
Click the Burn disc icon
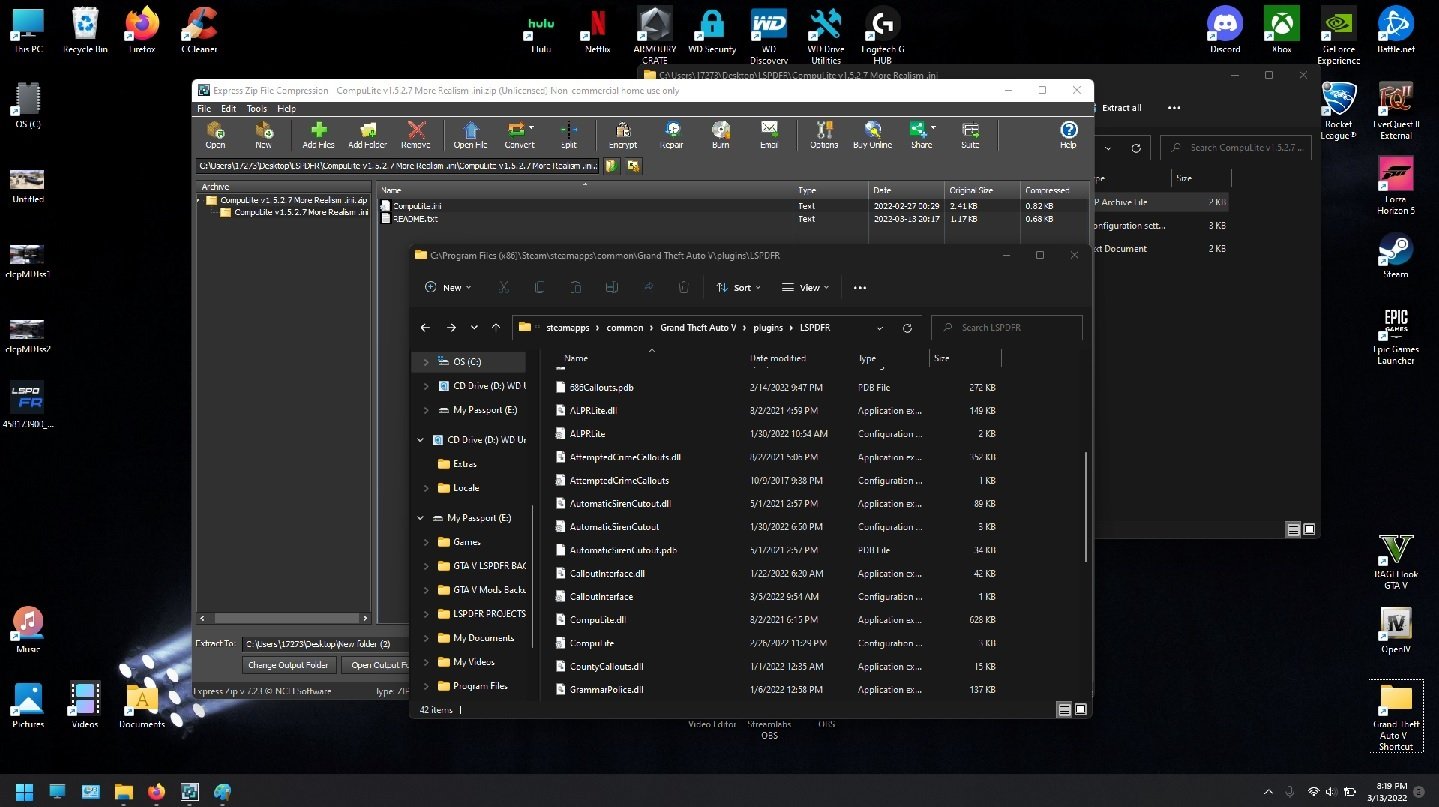pyautogui.click(x=720, y=134)
